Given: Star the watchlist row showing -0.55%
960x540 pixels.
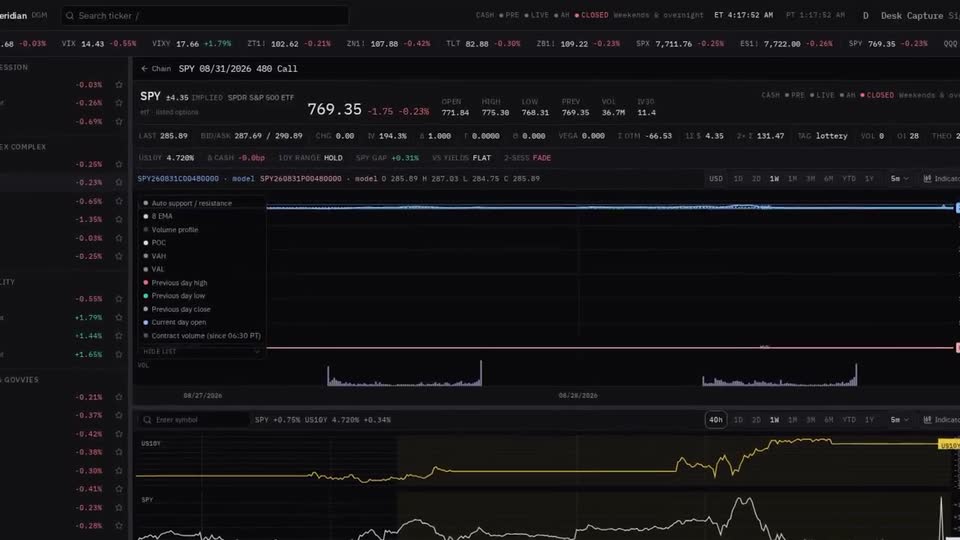Looking at the screenshot, I should [119, 299].
